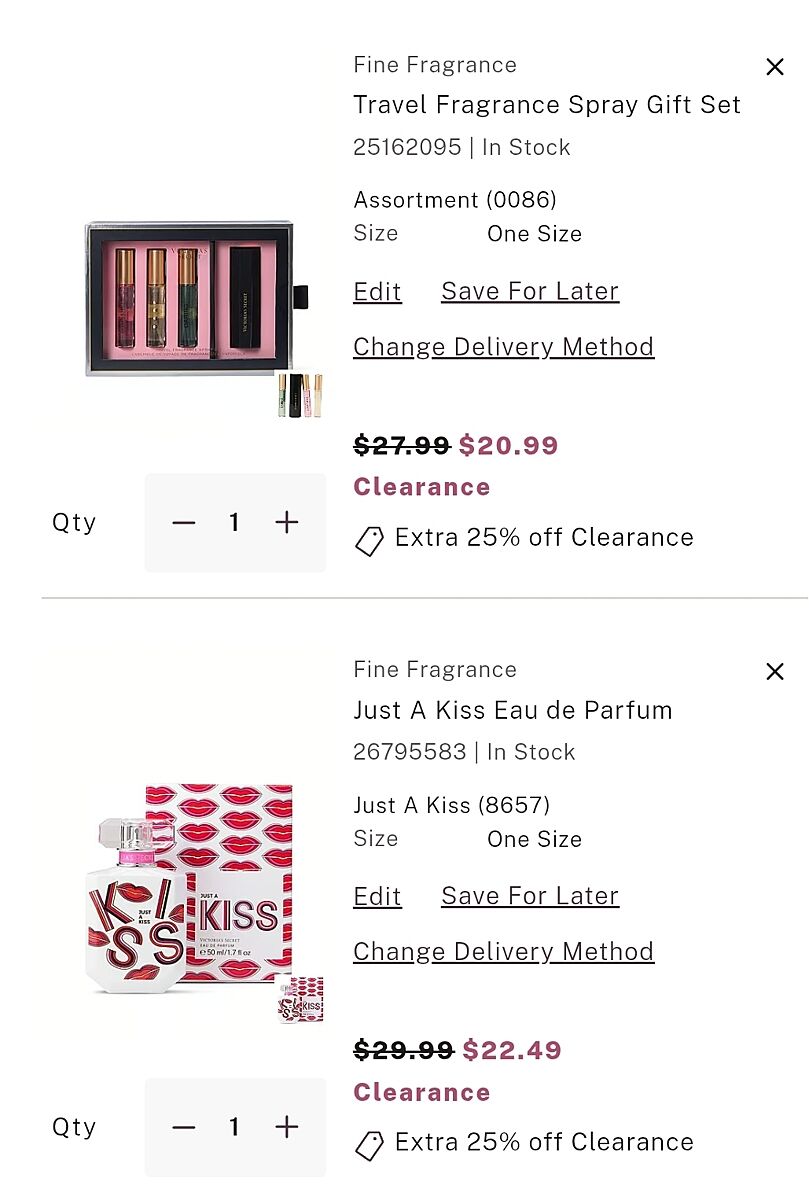
Task: Remove Just A Kiss Eau de Parfum item
Action: click(x=774, y=672)
